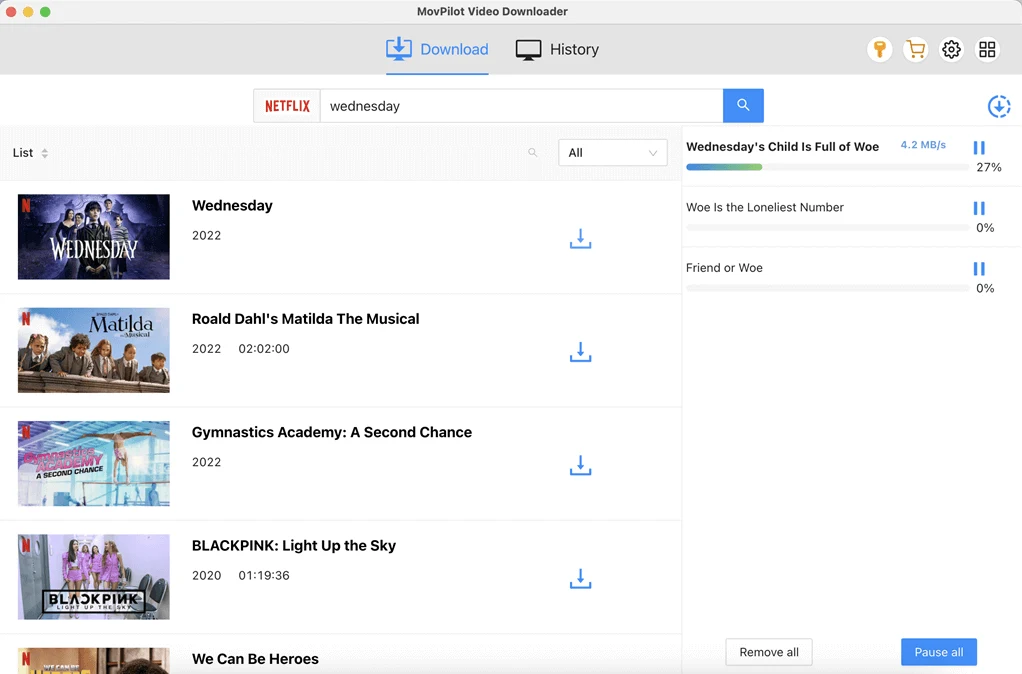The height and width of the screenshot is (674, 1022).
Task: Click the Wednesday's Child progress bar
Action: click(x=826, y=167)
